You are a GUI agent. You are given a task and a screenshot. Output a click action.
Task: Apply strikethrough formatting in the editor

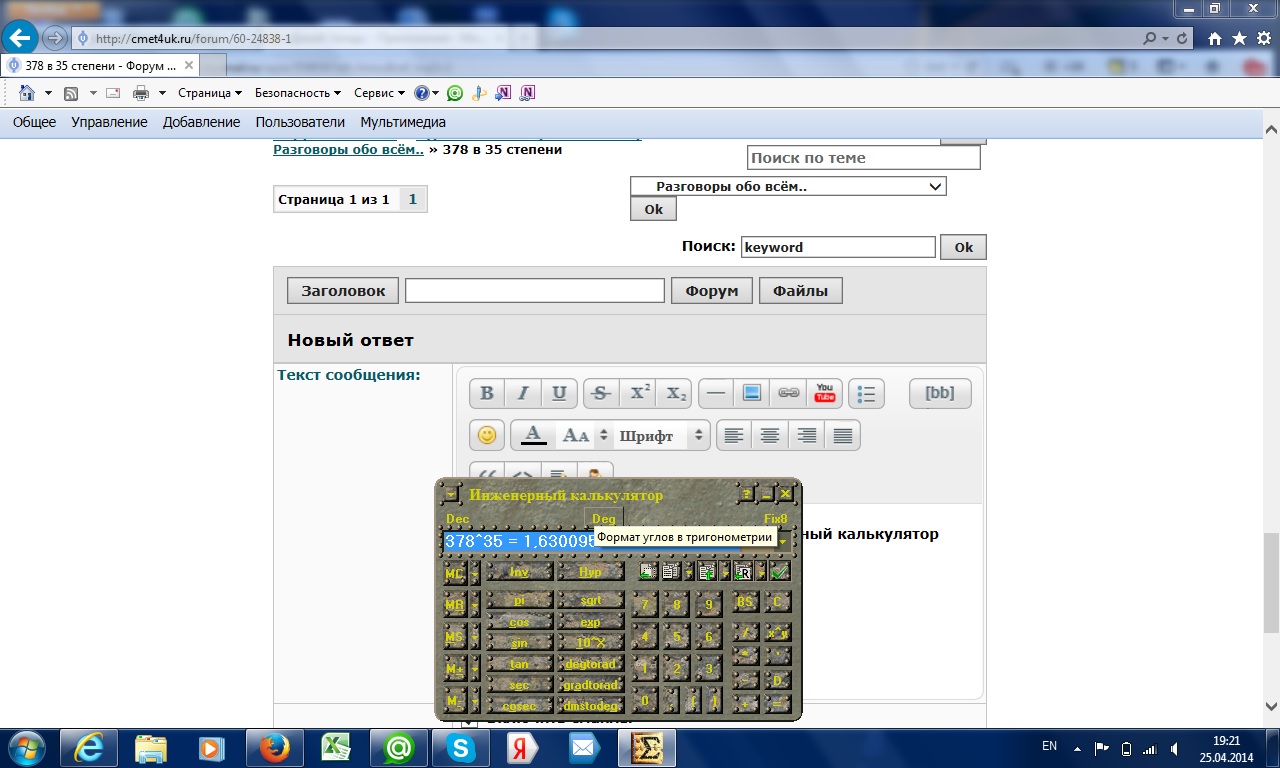click(601, 394)
